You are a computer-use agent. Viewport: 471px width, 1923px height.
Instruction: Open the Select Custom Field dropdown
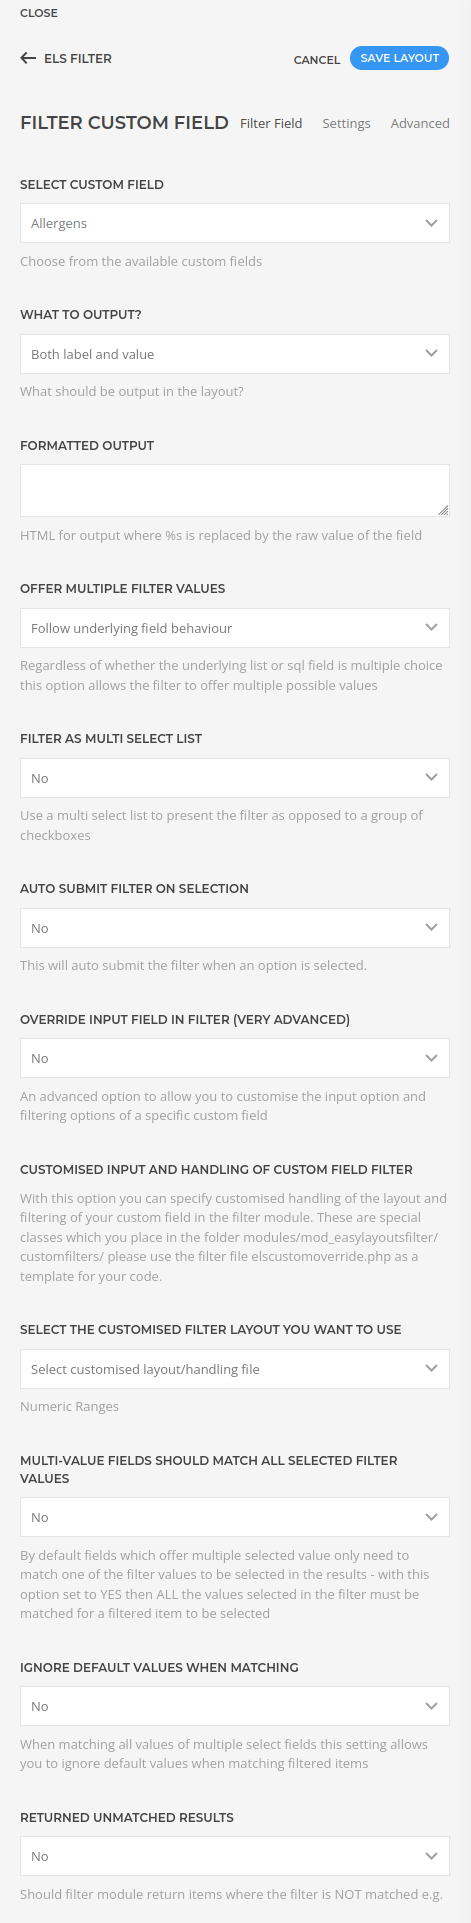point(235,223)
